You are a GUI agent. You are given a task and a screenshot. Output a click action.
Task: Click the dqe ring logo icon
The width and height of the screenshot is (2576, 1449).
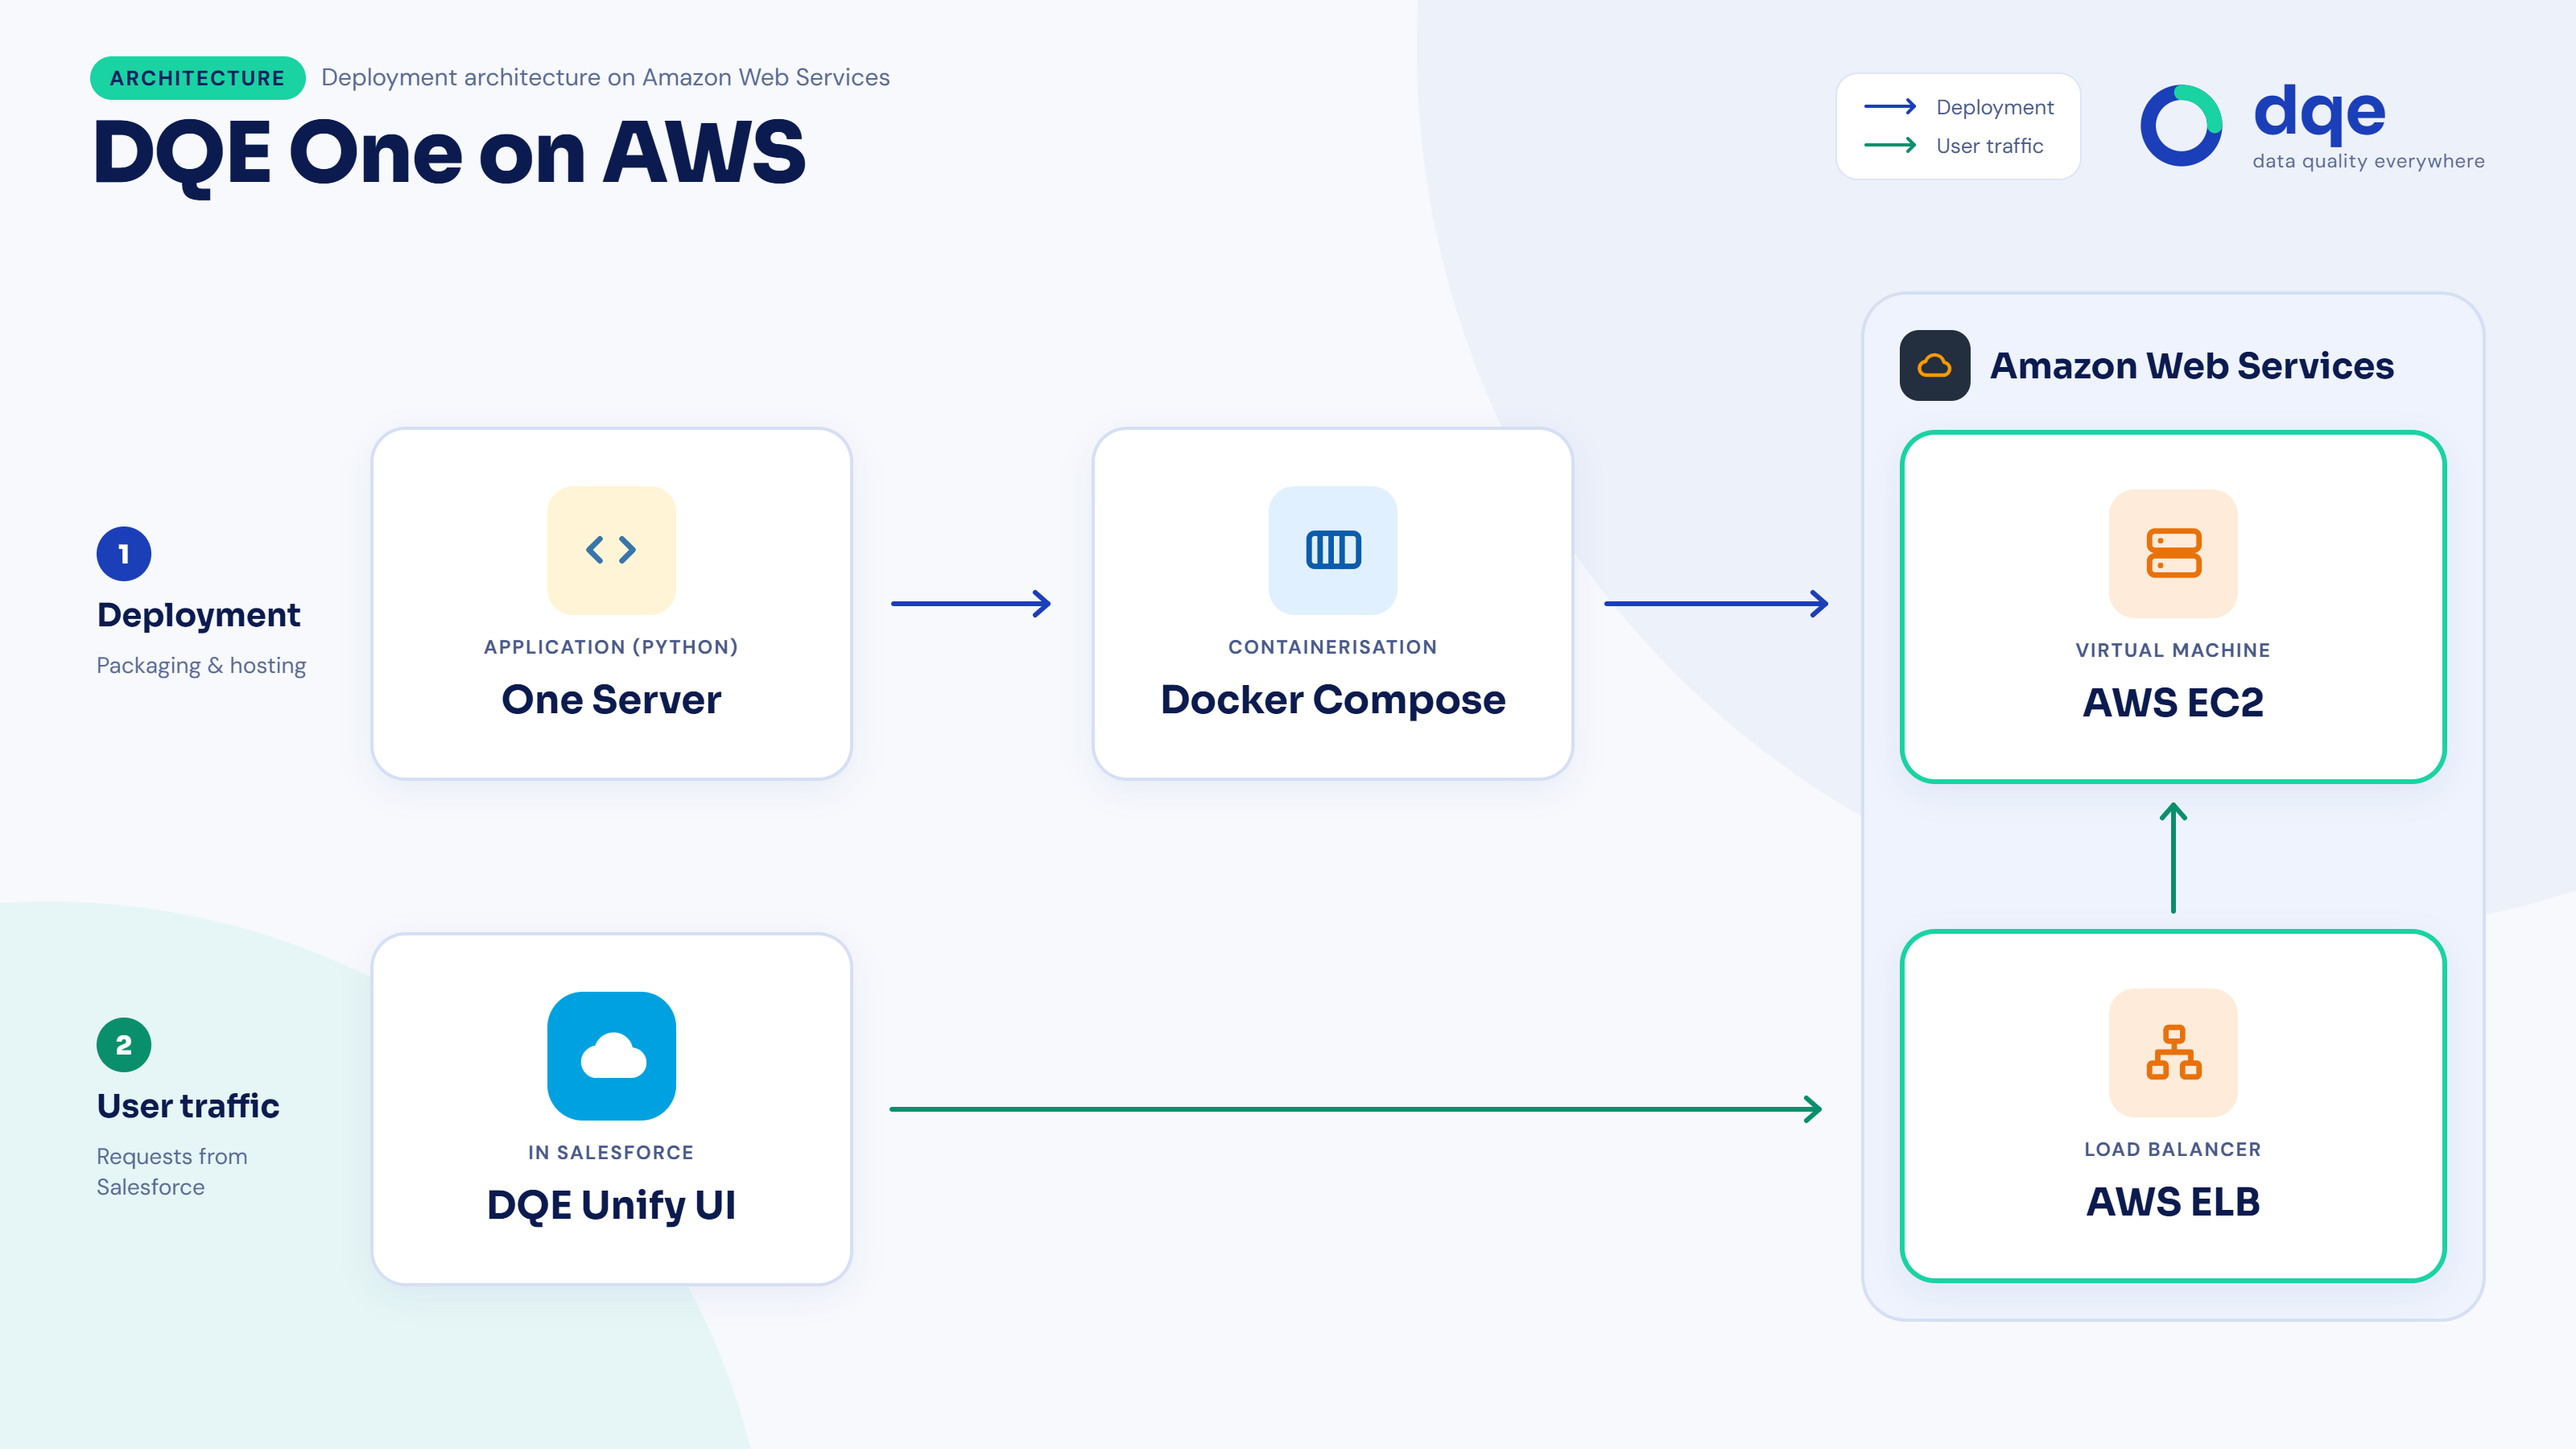(x=2181, y=126)
